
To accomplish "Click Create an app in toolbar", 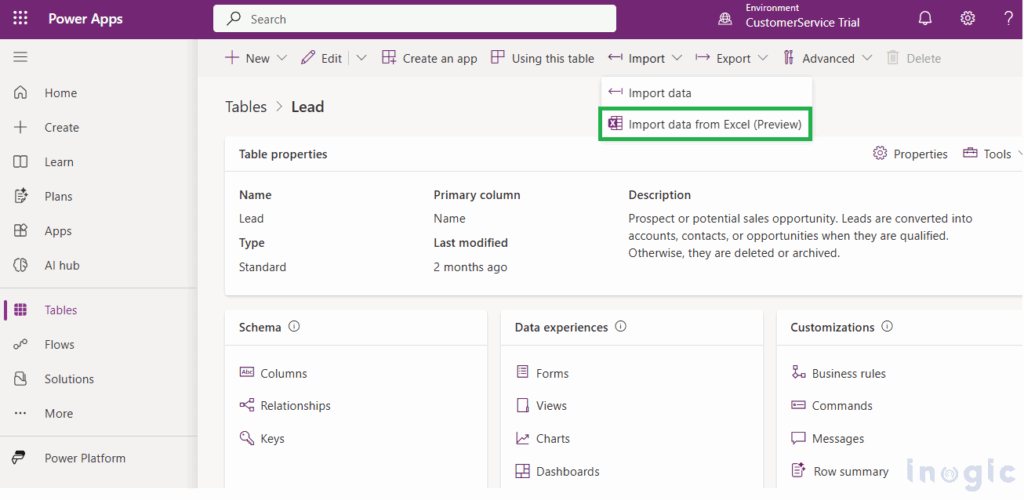I will click(x=429, y=59).
